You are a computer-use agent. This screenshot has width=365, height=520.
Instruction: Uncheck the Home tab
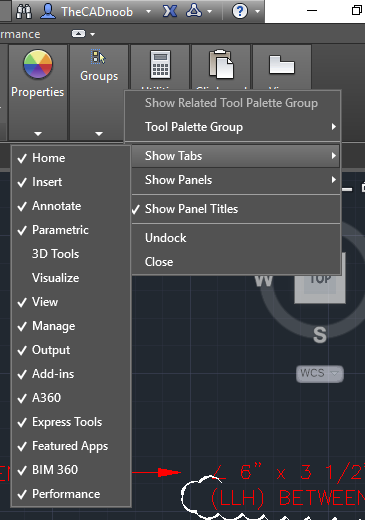(x=71, y=158)
